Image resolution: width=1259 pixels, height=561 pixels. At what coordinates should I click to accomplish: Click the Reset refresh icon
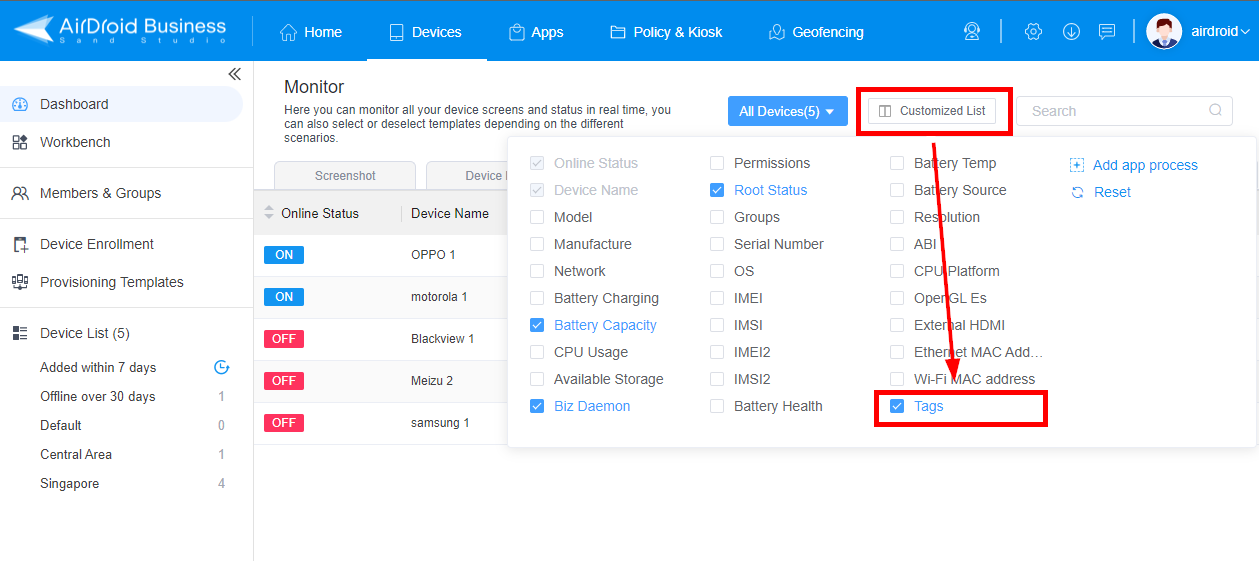(1077, 192)
